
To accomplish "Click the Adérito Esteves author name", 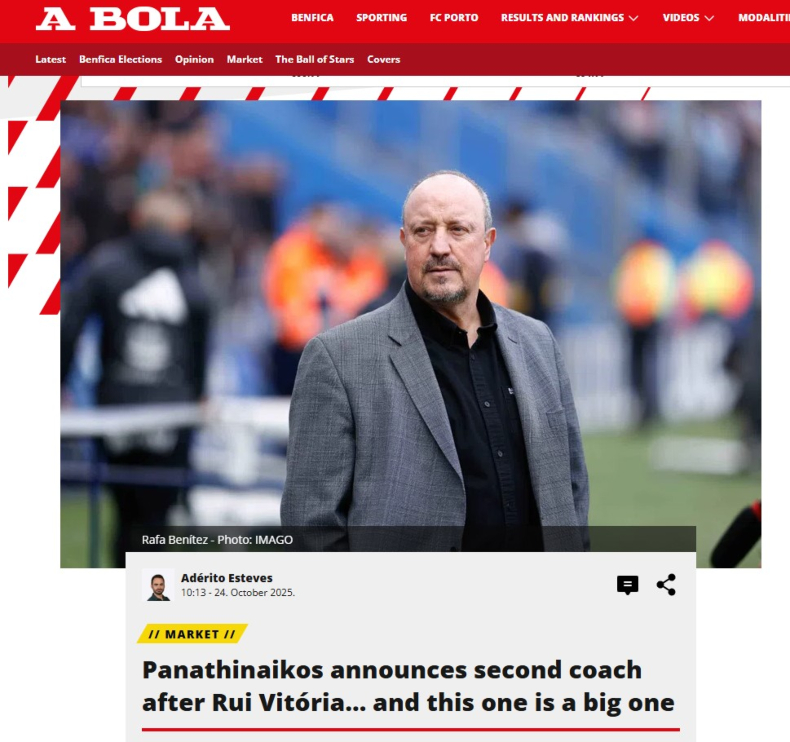I will 227,578.
